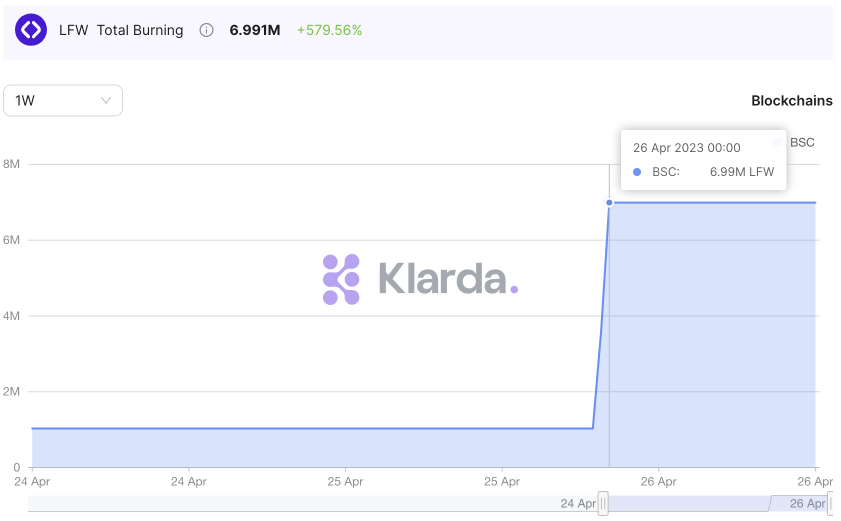841x521 pixels.
Task: Click the LFW token logo icon
Action: click(31, 30)
